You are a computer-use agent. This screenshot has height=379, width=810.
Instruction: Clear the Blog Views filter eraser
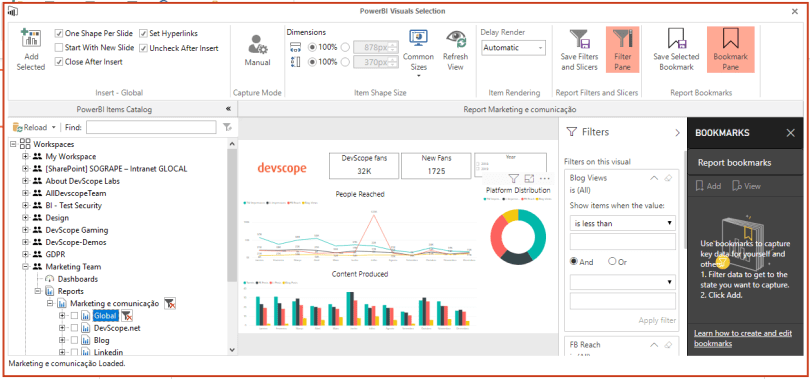coord(667,178)
